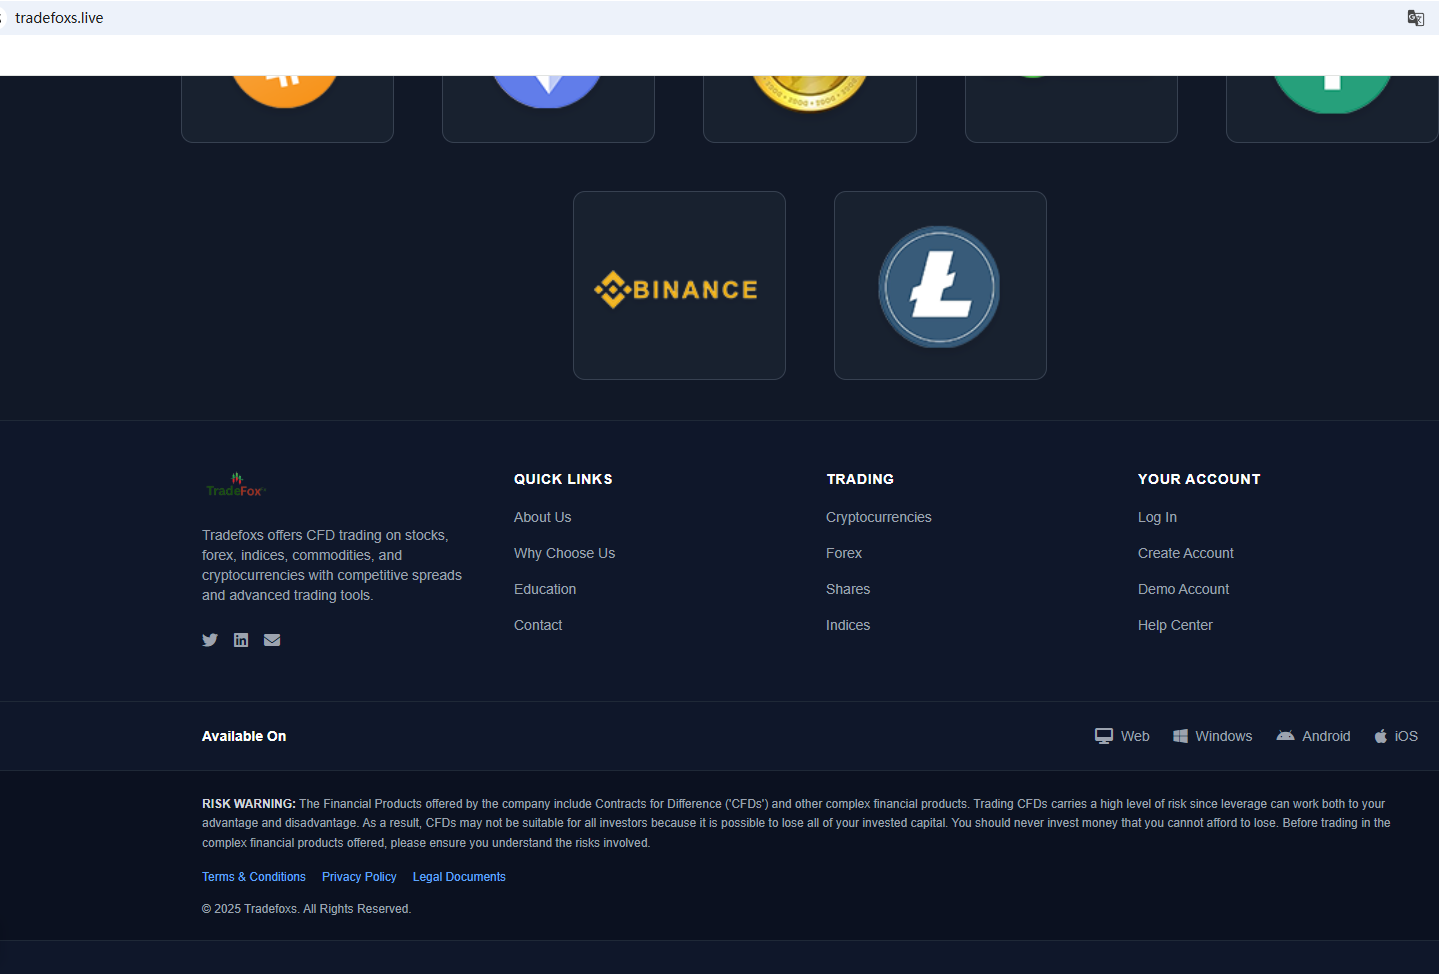The width and height of the screenshot is (1439, 974).
Task: Click the Twitter icon in footer
Action: pyautogui.click(x=210, y=640)
